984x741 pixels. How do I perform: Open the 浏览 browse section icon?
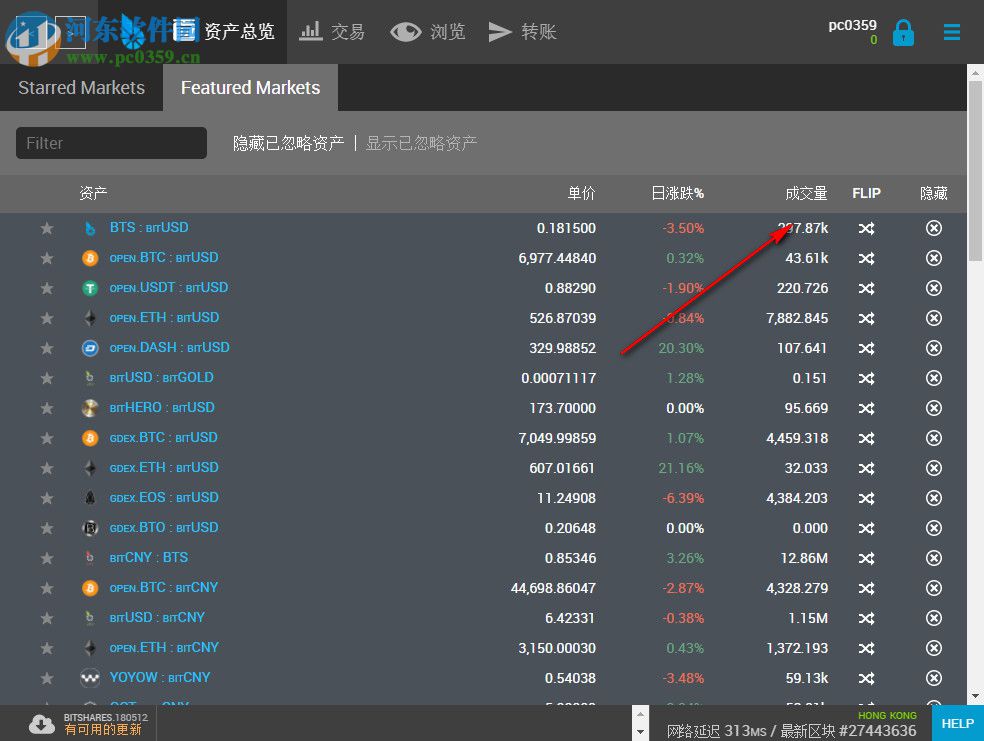point(405,31)
